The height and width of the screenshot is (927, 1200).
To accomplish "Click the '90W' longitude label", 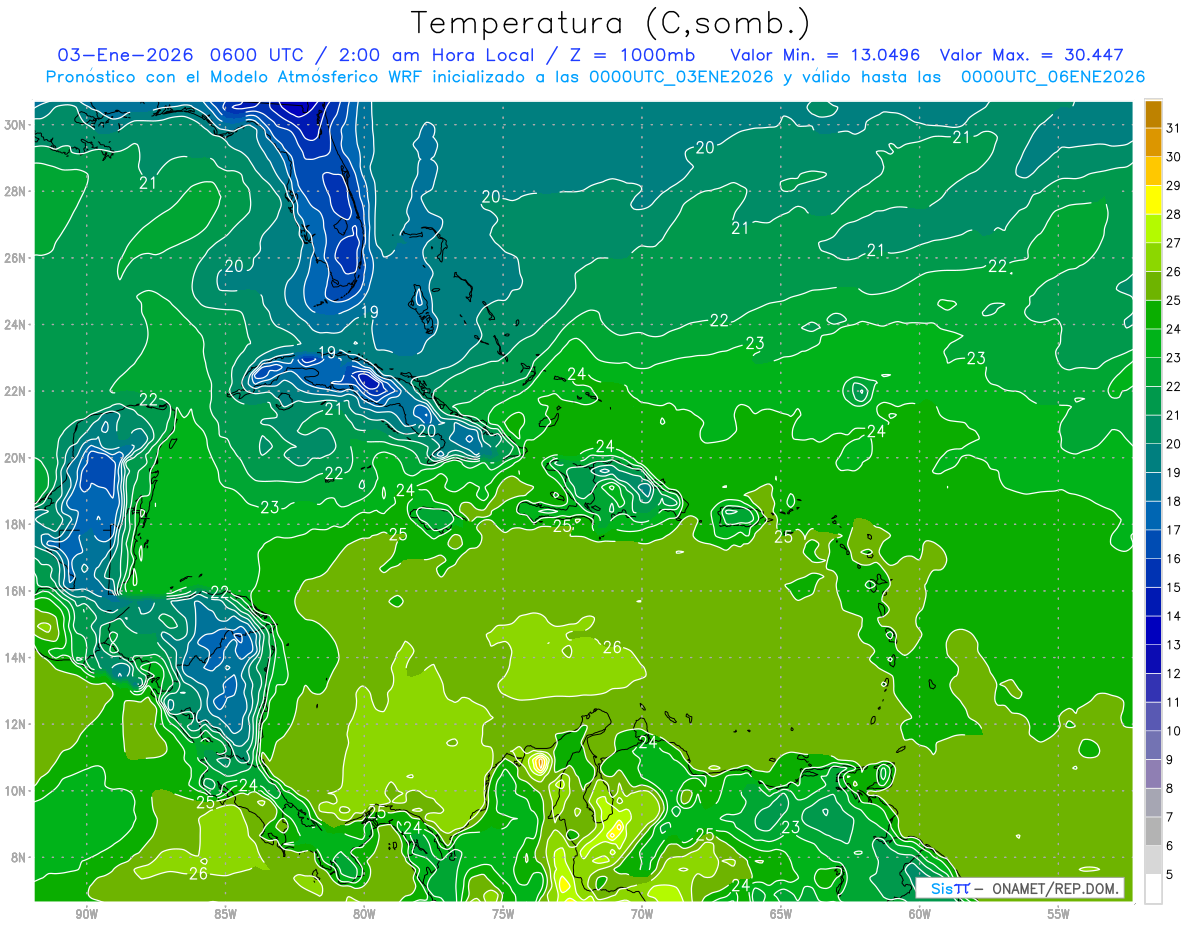I will click(x=87, y=914).
